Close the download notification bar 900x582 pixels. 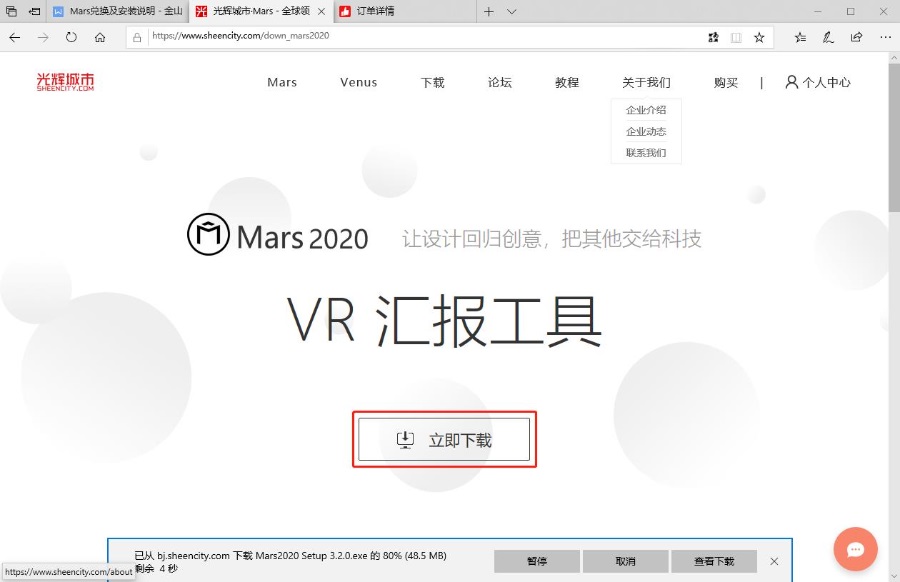[x=774, y=561]
